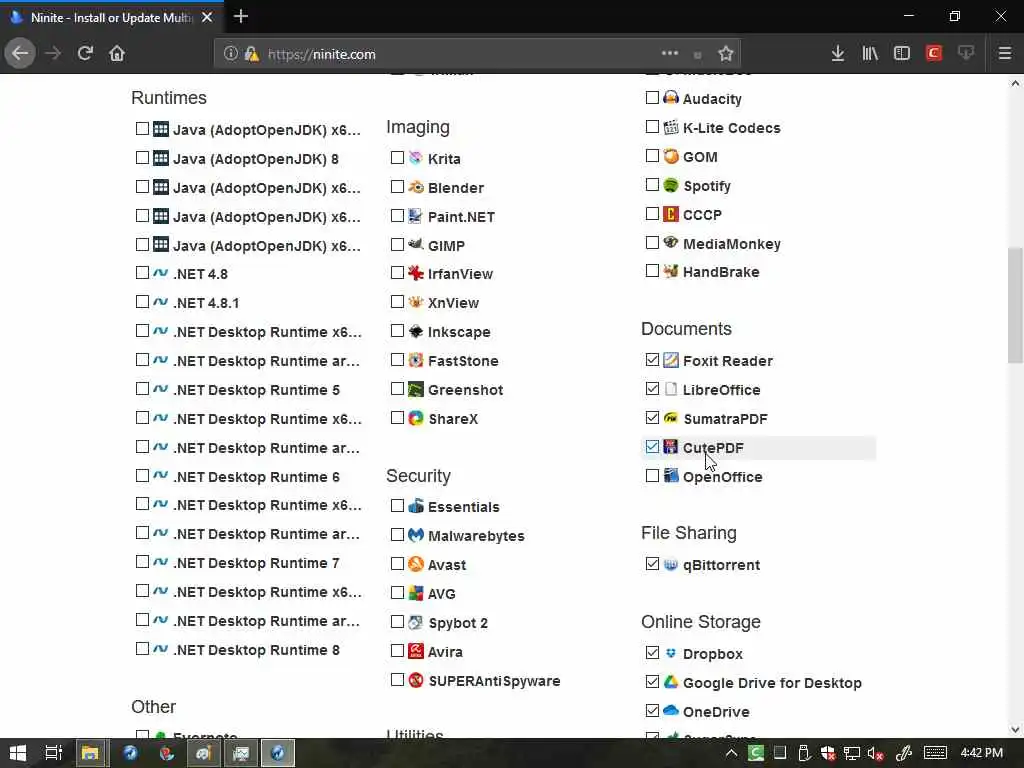The width and height of the screenshot is (1024, 768).
Task: Click the Foxit Reader icon
Action: click(671, 360)
